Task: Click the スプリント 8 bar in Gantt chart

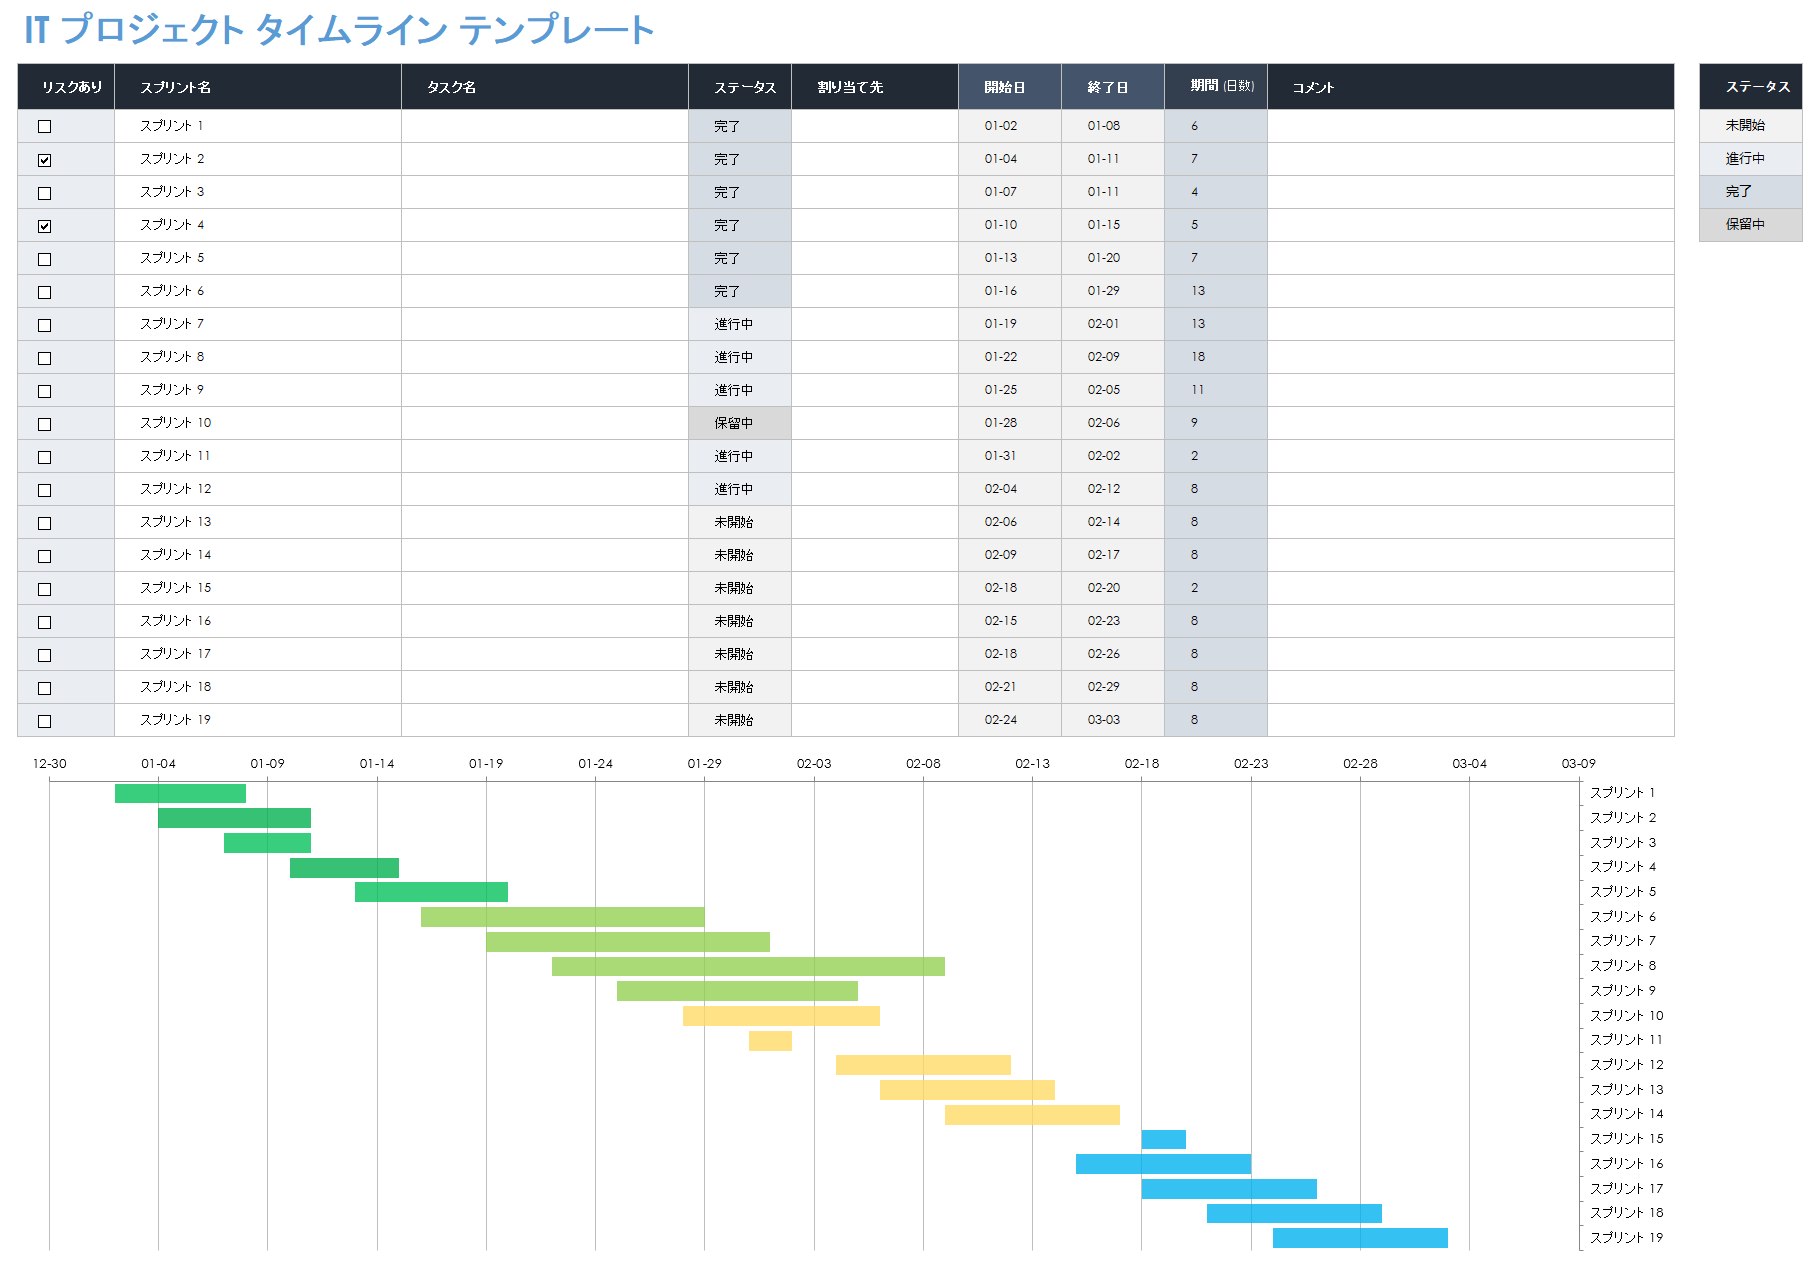Action: [748, 966]
